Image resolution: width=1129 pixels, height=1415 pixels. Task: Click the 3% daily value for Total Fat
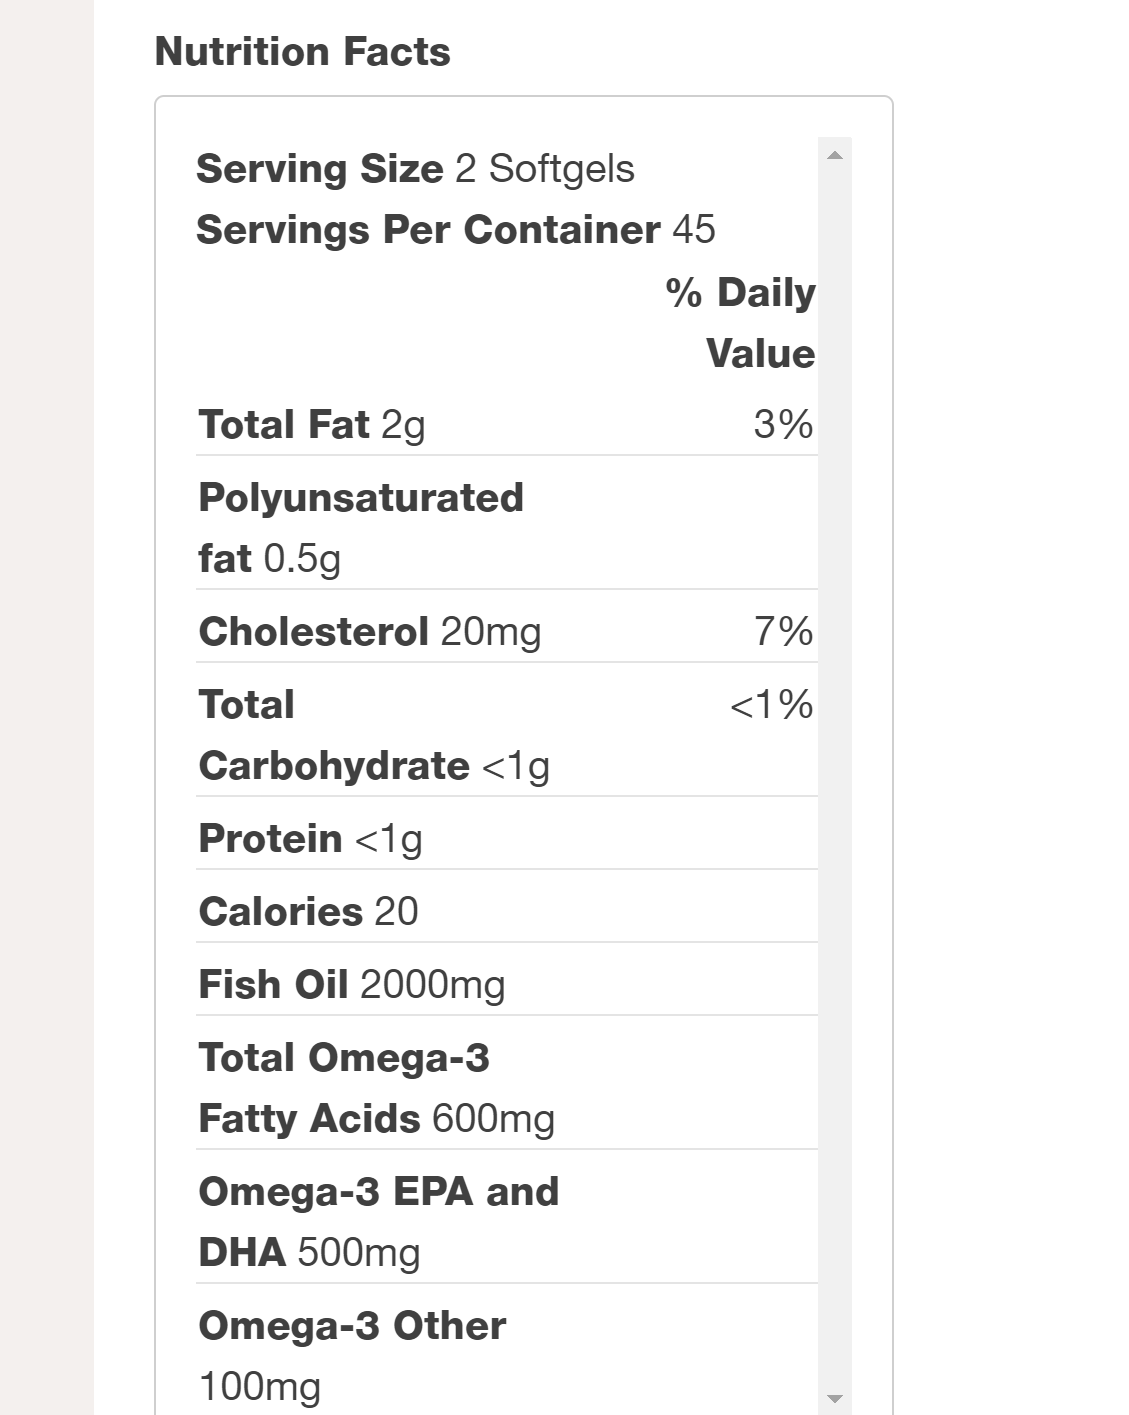(783, 425)
